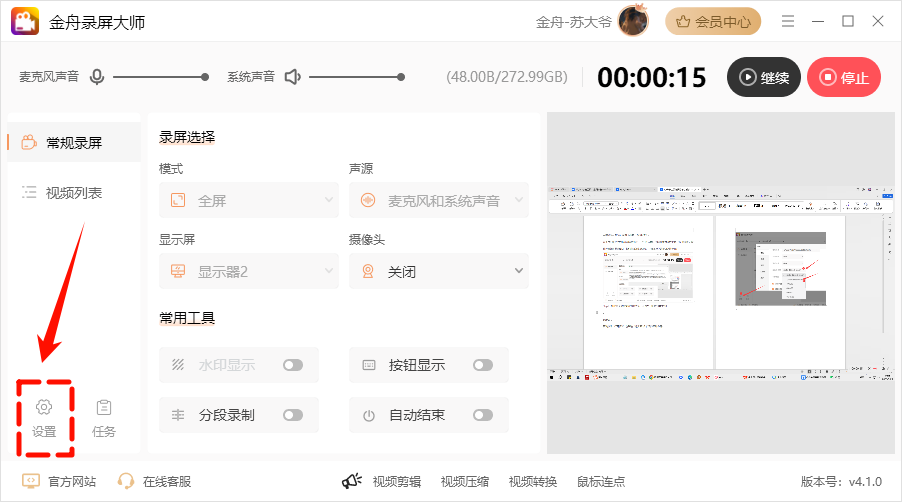The width and height of the screenshot is (902, 502).
Task: Adjust the 麦克风声音 volume slider handle
Action: (x=205, y=77)
